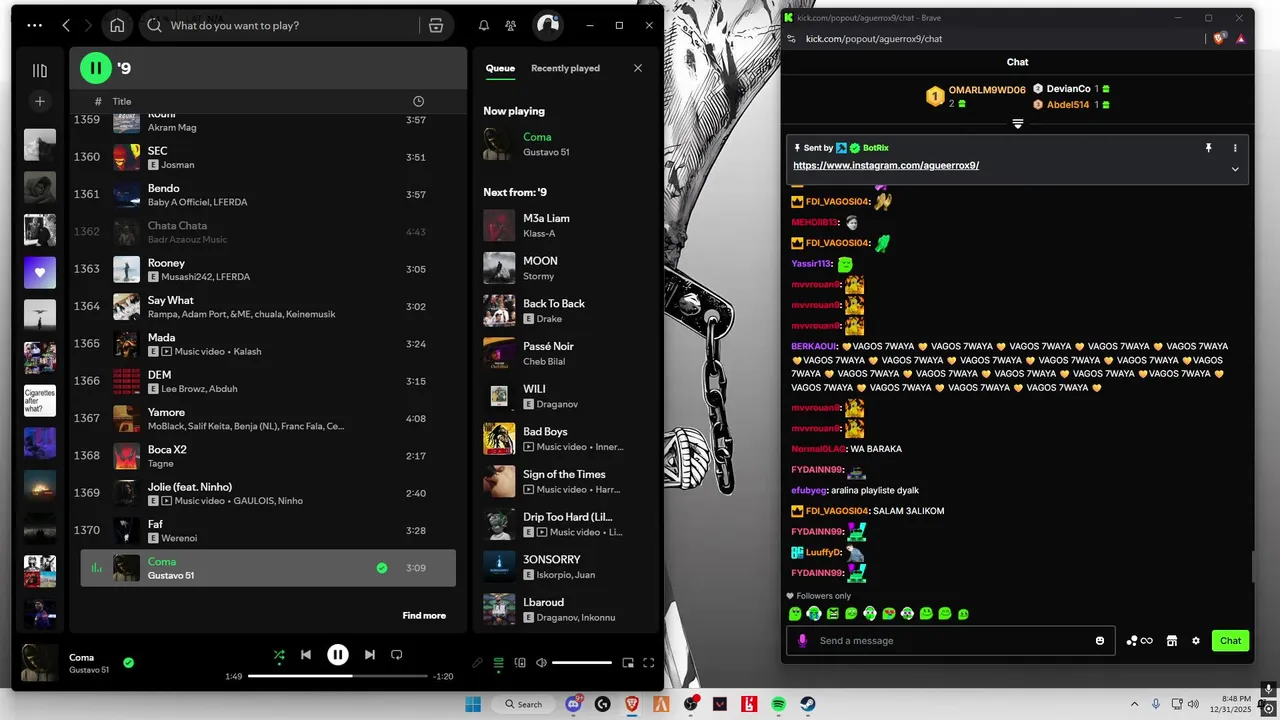Toggle shuffle in the Spotify player bar
The height and width of the screenshot is (720, 1280).
279,655
